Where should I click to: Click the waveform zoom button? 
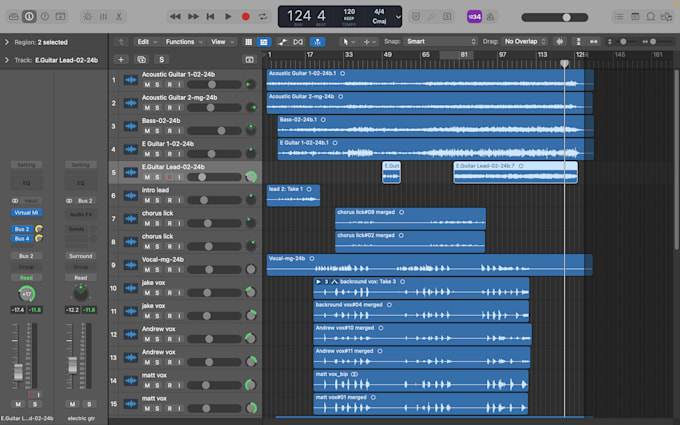tap(560, 42)
